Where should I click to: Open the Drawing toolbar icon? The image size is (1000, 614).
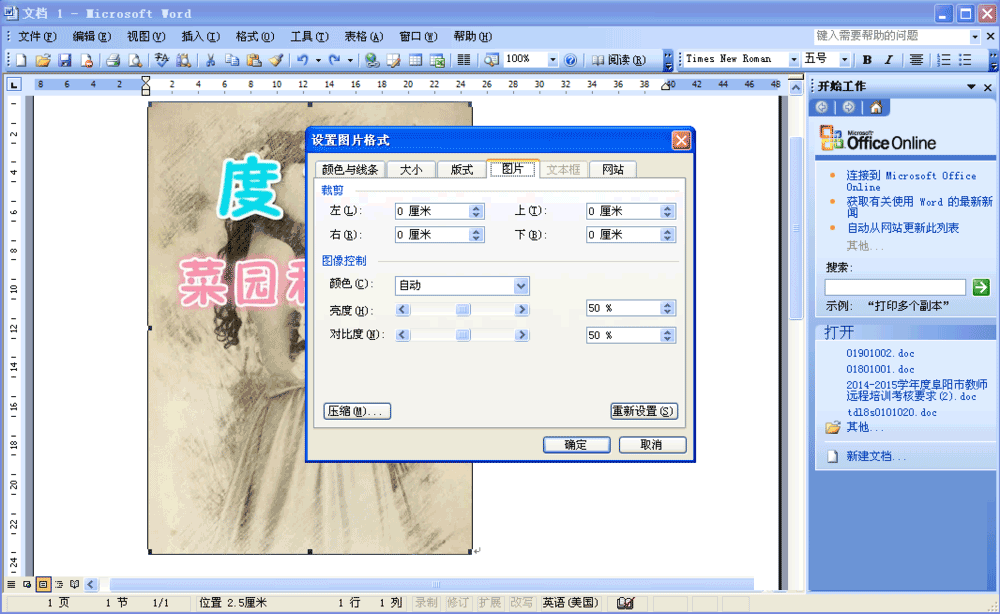tap(490, 59)
